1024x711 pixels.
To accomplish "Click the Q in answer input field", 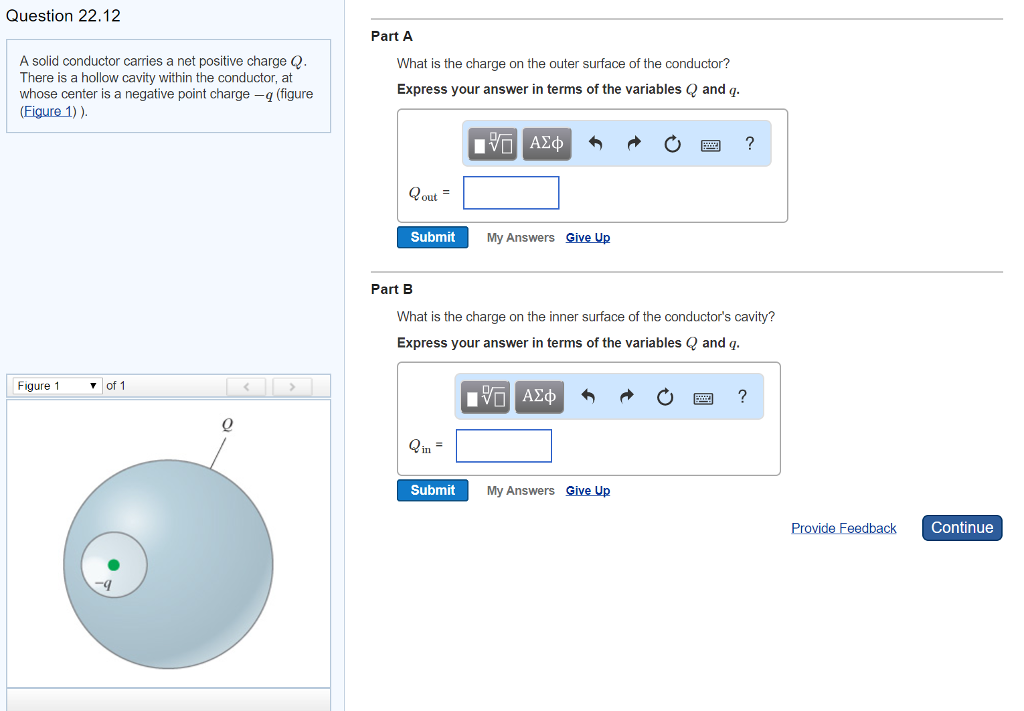I will (x=504, y=446).
